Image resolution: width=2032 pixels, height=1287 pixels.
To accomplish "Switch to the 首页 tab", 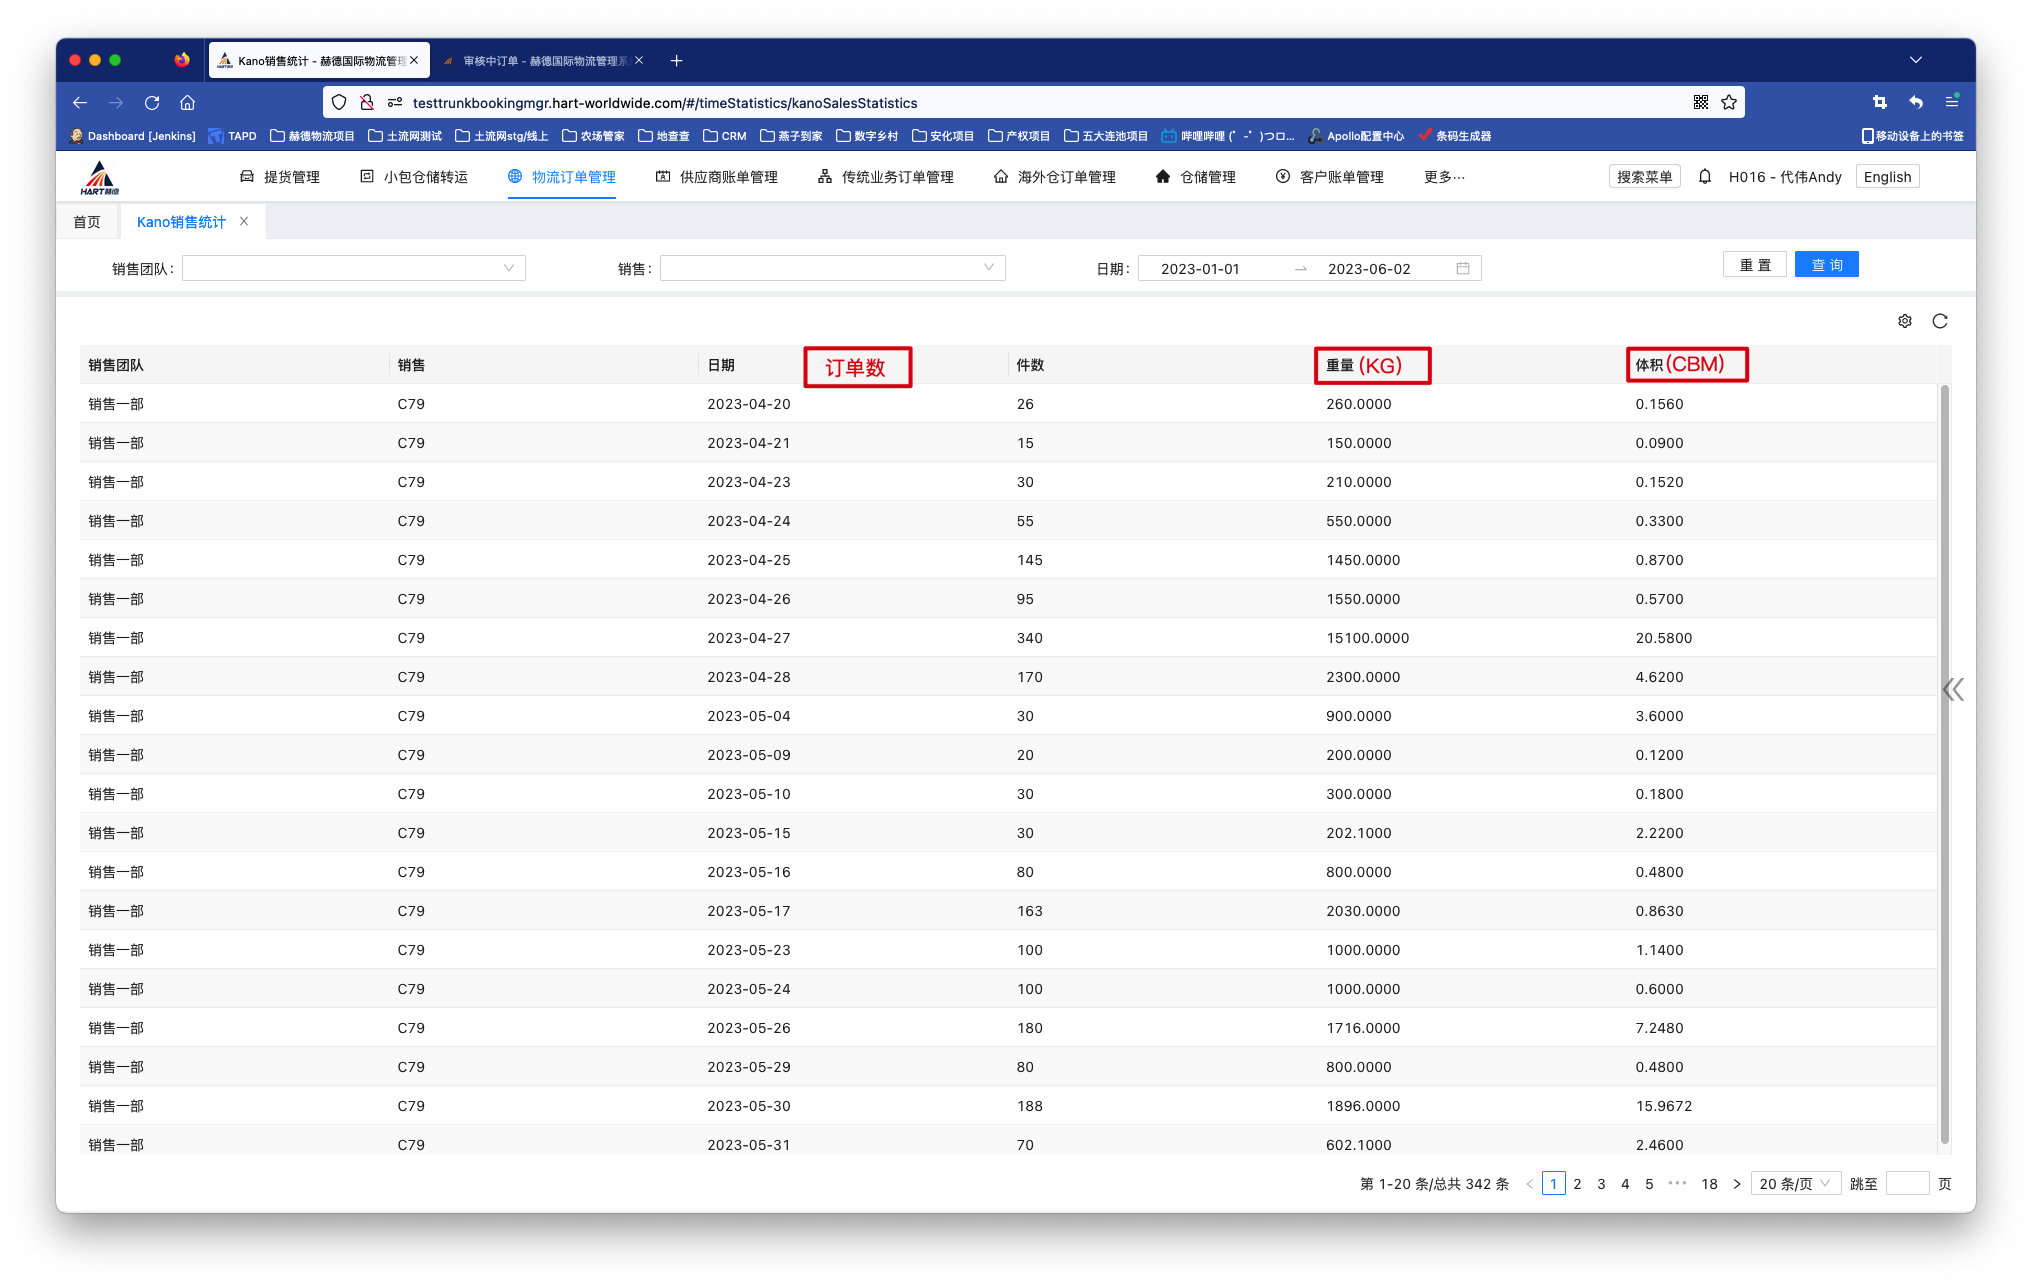I will pyautogui.click(x=87, y=222).
